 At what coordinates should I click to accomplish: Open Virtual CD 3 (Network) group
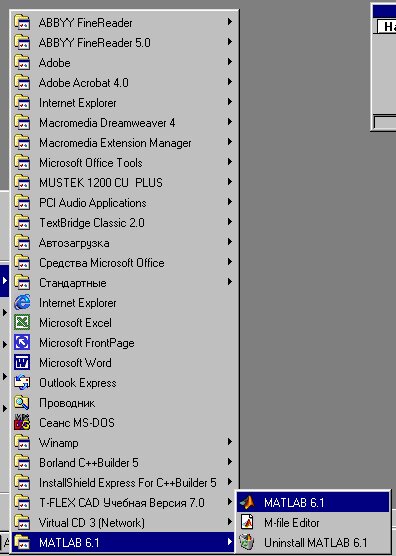(x=125, y=523)
